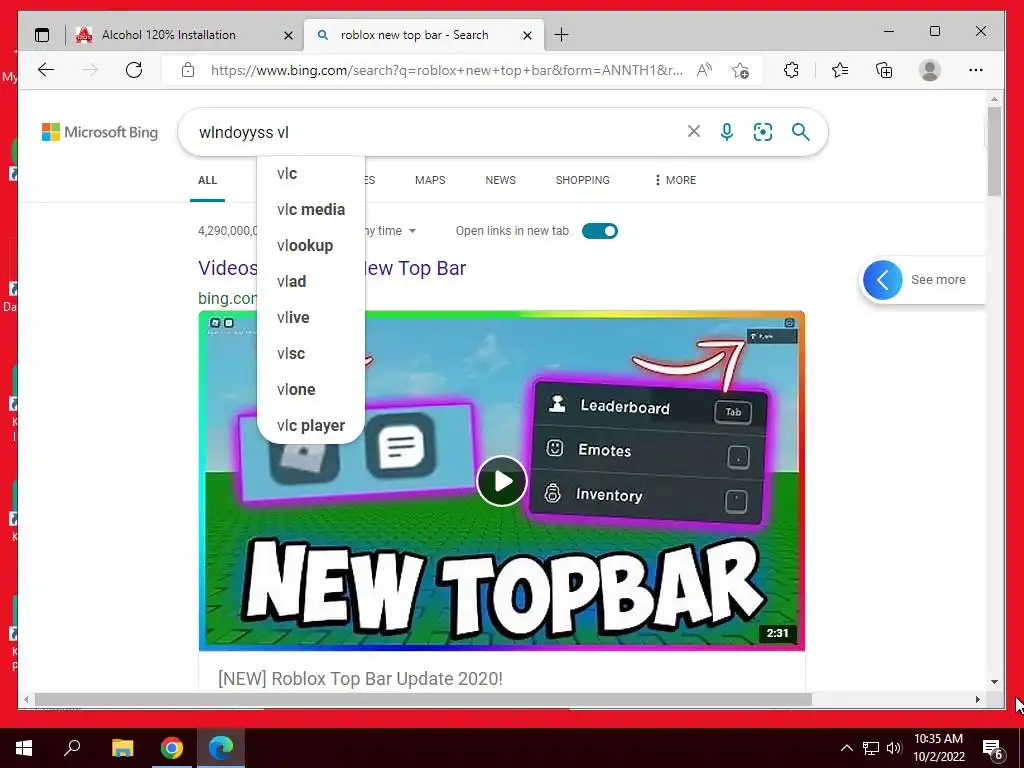Open a new browser tab
The image size is (1024, 768).
coord(561,35)
